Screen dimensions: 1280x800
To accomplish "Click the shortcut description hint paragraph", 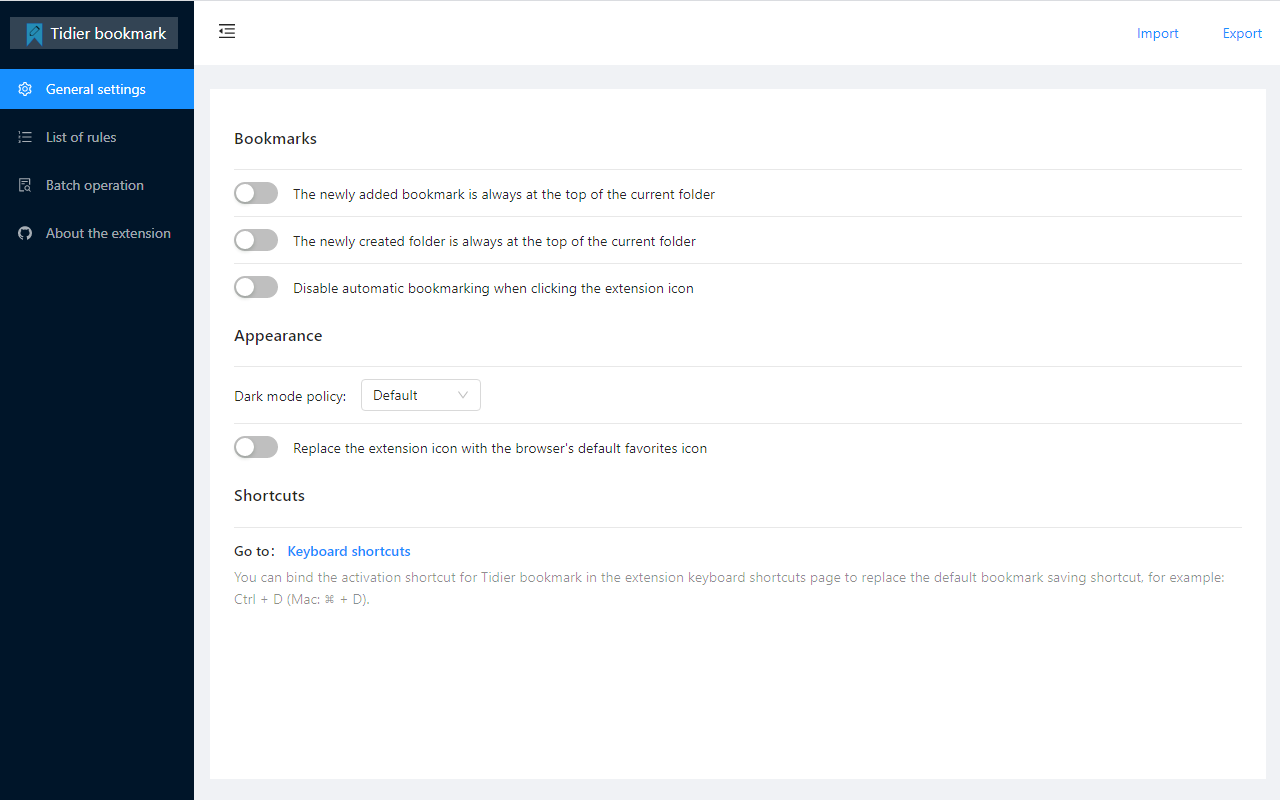I will pos(729,589).
